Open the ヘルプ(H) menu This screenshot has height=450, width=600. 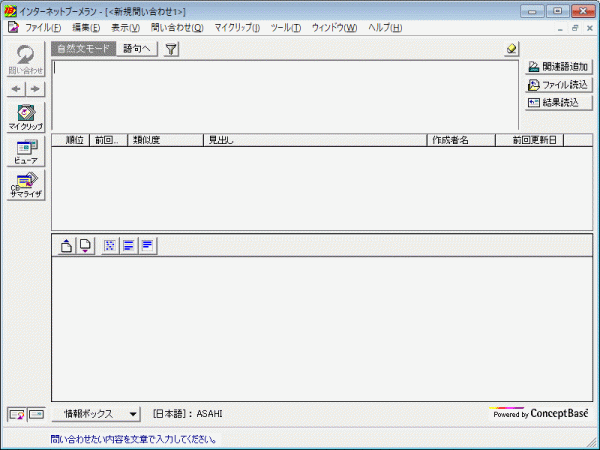385,28
